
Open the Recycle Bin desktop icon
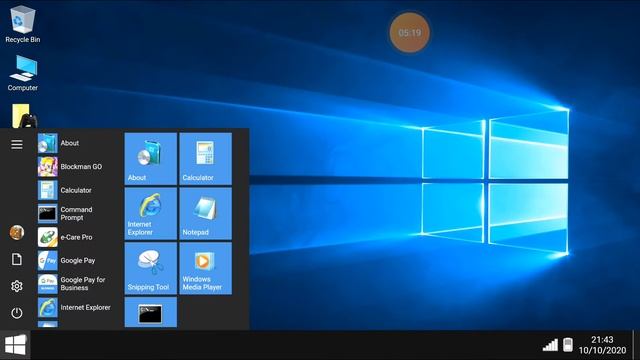coord(22,24)
